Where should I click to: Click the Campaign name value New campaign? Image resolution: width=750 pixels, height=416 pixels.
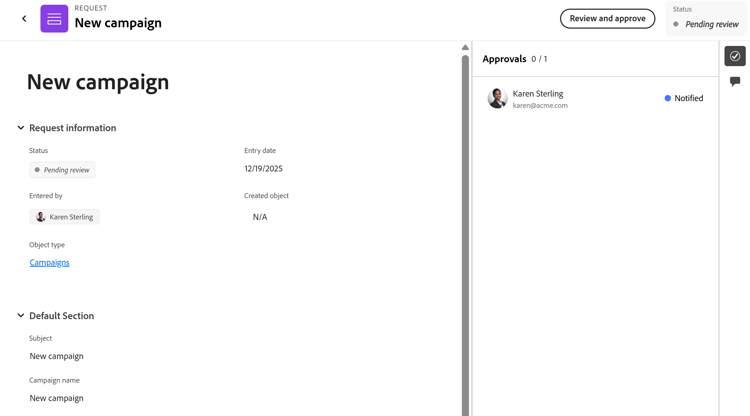click(x=56, y=398)
